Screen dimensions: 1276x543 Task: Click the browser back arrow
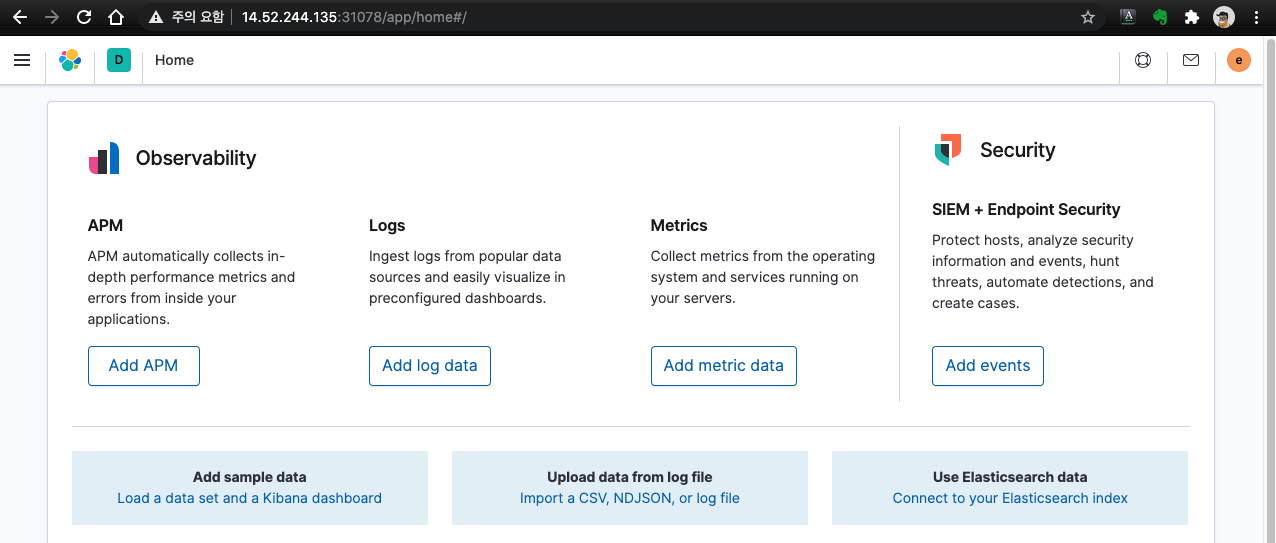point(20,17)
